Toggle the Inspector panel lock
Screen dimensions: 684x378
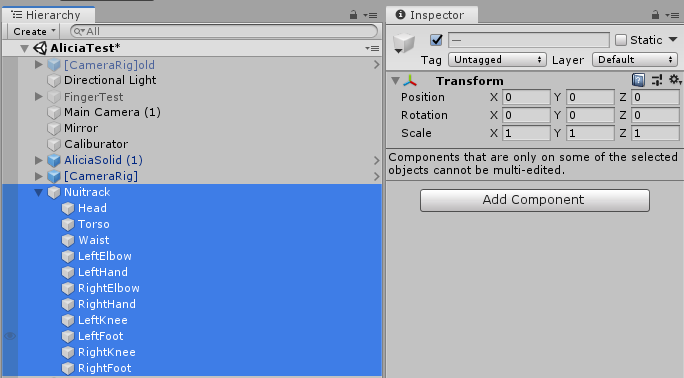pyautogui.click(x=655, y=15)
